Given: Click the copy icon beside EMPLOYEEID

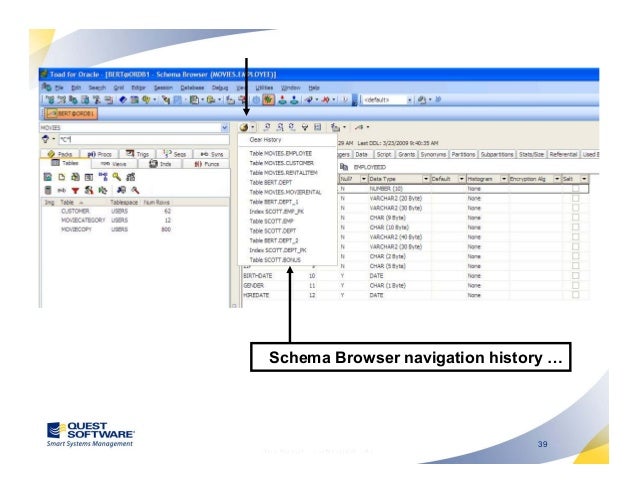Looking at the screenshot, I should [x=344, y=167].
